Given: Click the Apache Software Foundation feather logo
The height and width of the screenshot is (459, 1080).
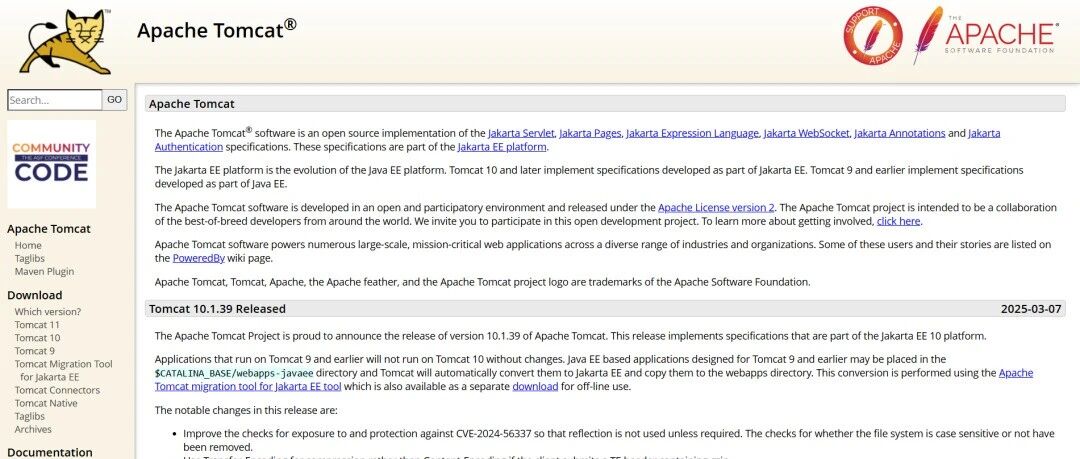Looking at the screenshot, I should [987, 34].
